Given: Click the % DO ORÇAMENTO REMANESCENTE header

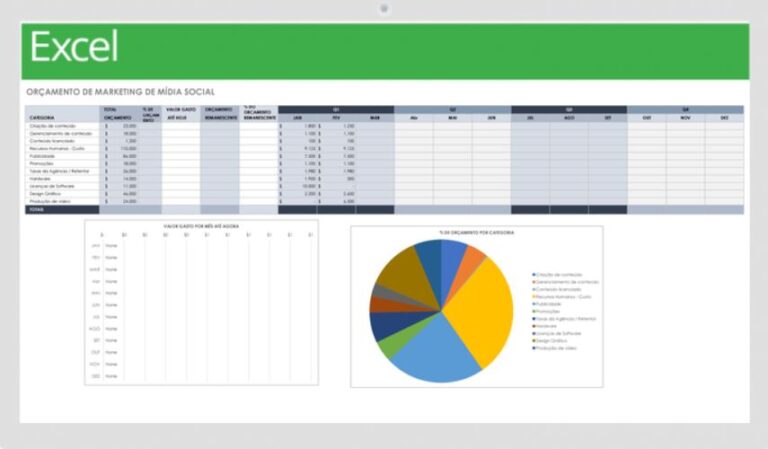Looking at the screenshot, I should [x=259, y=114].
